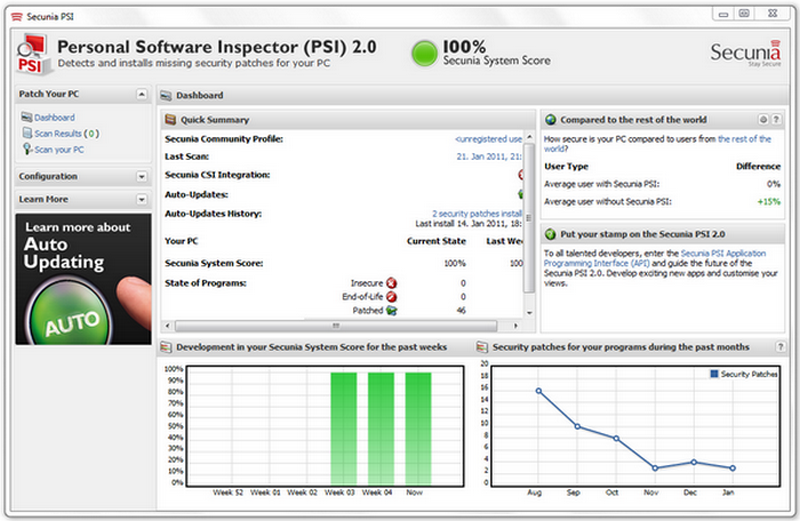Screen dimensions: 800x521
Task: Expand the Configuration section
Action: click(141, 177)
